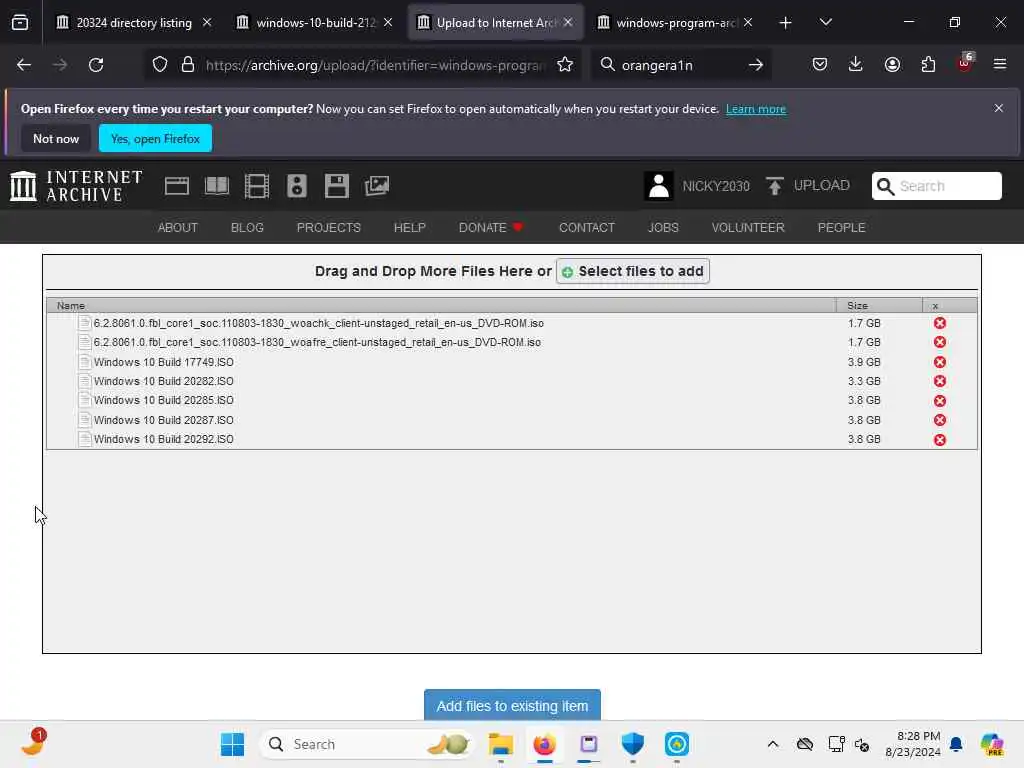Open Windows Security shield in taskbar

(x=633, y=744)
